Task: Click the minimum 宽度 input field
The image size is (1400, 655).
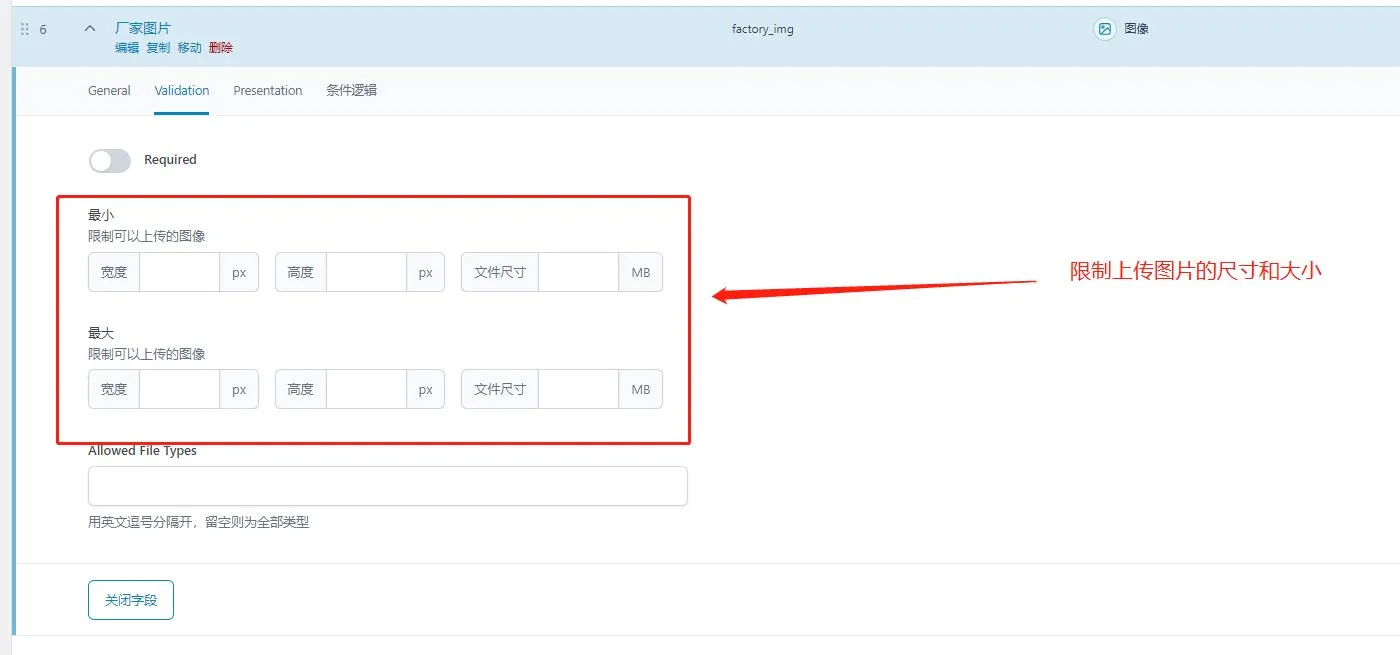Action: pos(179,272)
